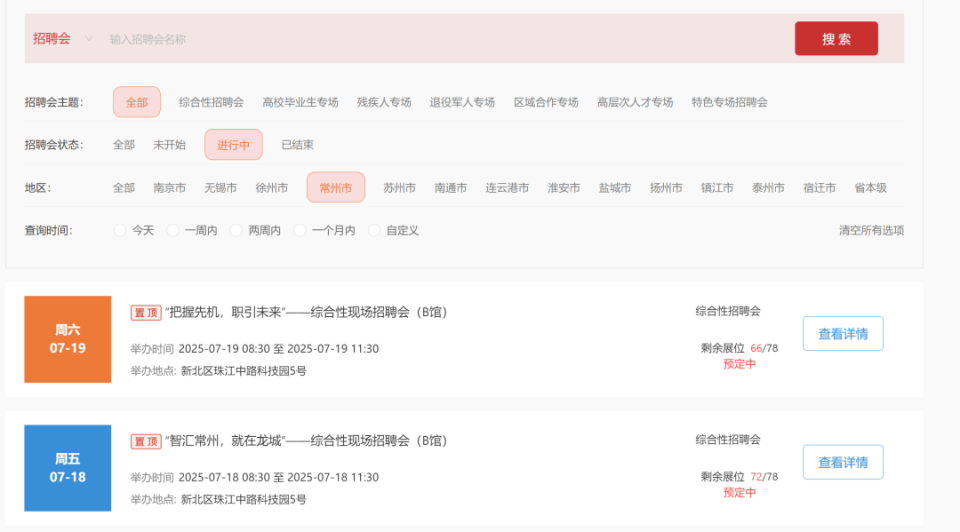
Task: Focus the 输入招聘会名称 search field
Action: [x=447, y=39]
